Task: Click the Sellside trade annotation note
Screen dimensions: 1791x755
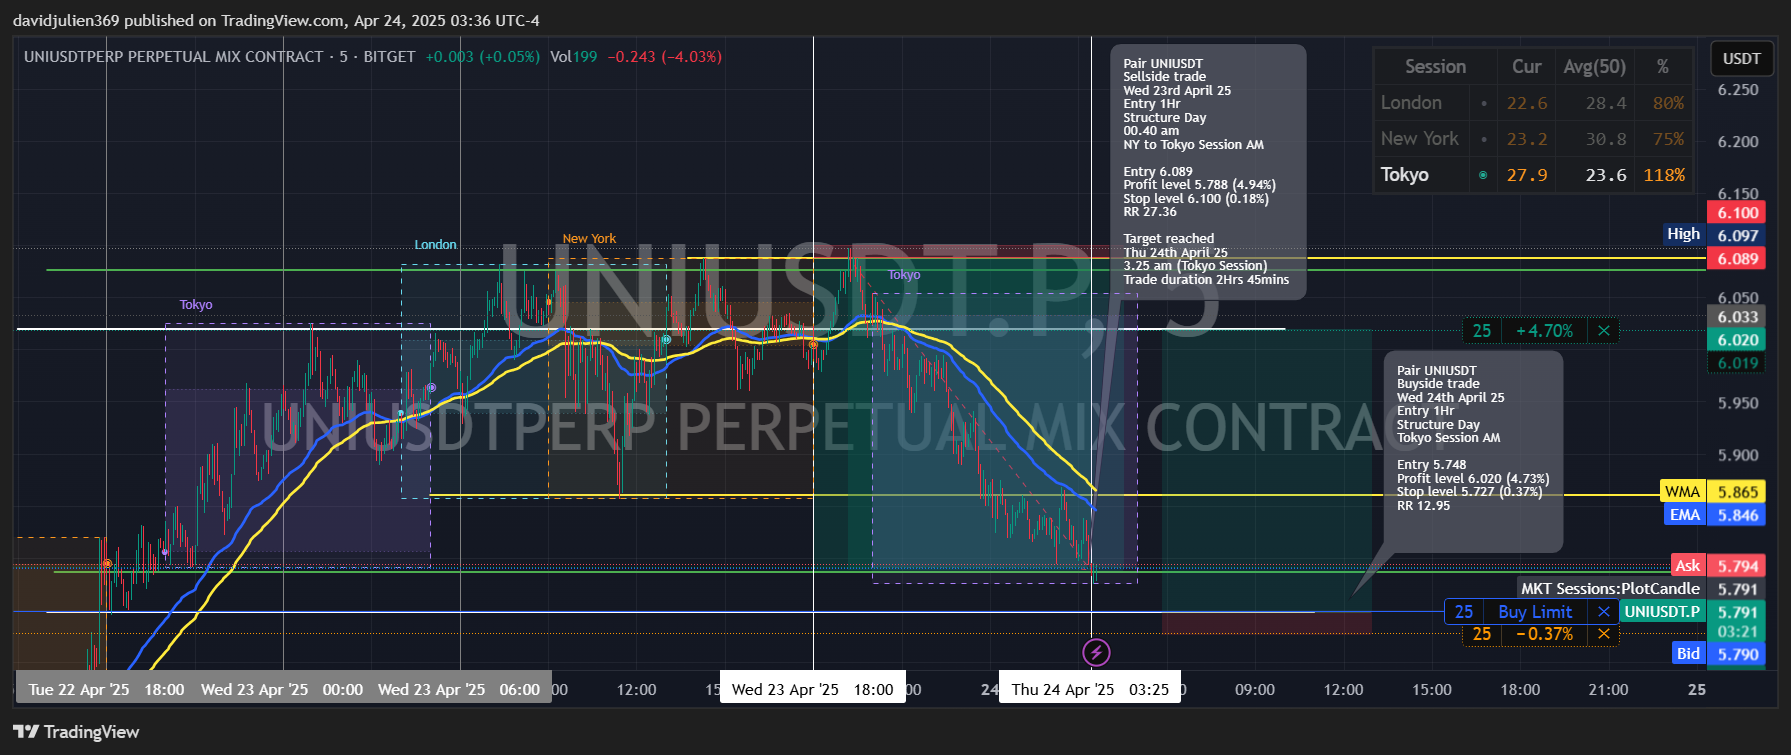Action: tap(1208, 171)
